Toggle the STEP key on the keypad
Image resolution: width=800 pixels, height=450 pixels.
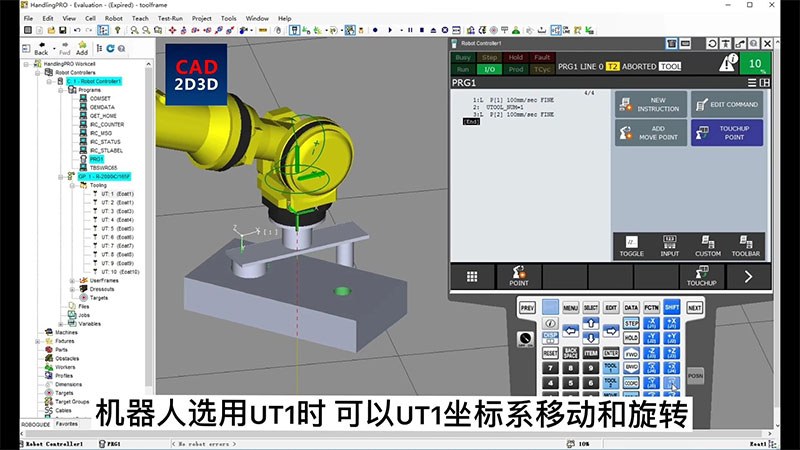coord(631,323)
